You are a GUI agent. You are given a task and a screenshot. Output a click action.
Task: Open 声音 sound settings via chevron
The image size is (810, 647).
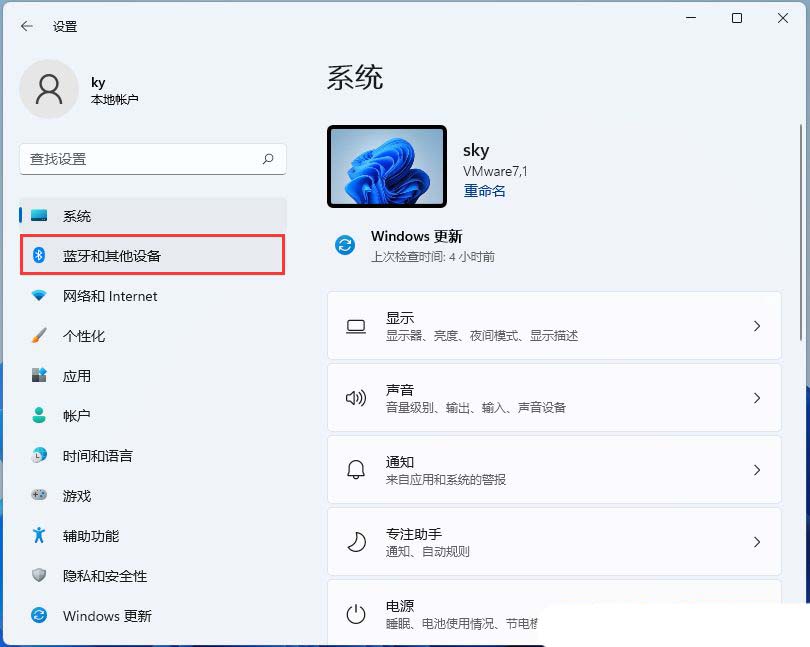(x=757, y=398)
